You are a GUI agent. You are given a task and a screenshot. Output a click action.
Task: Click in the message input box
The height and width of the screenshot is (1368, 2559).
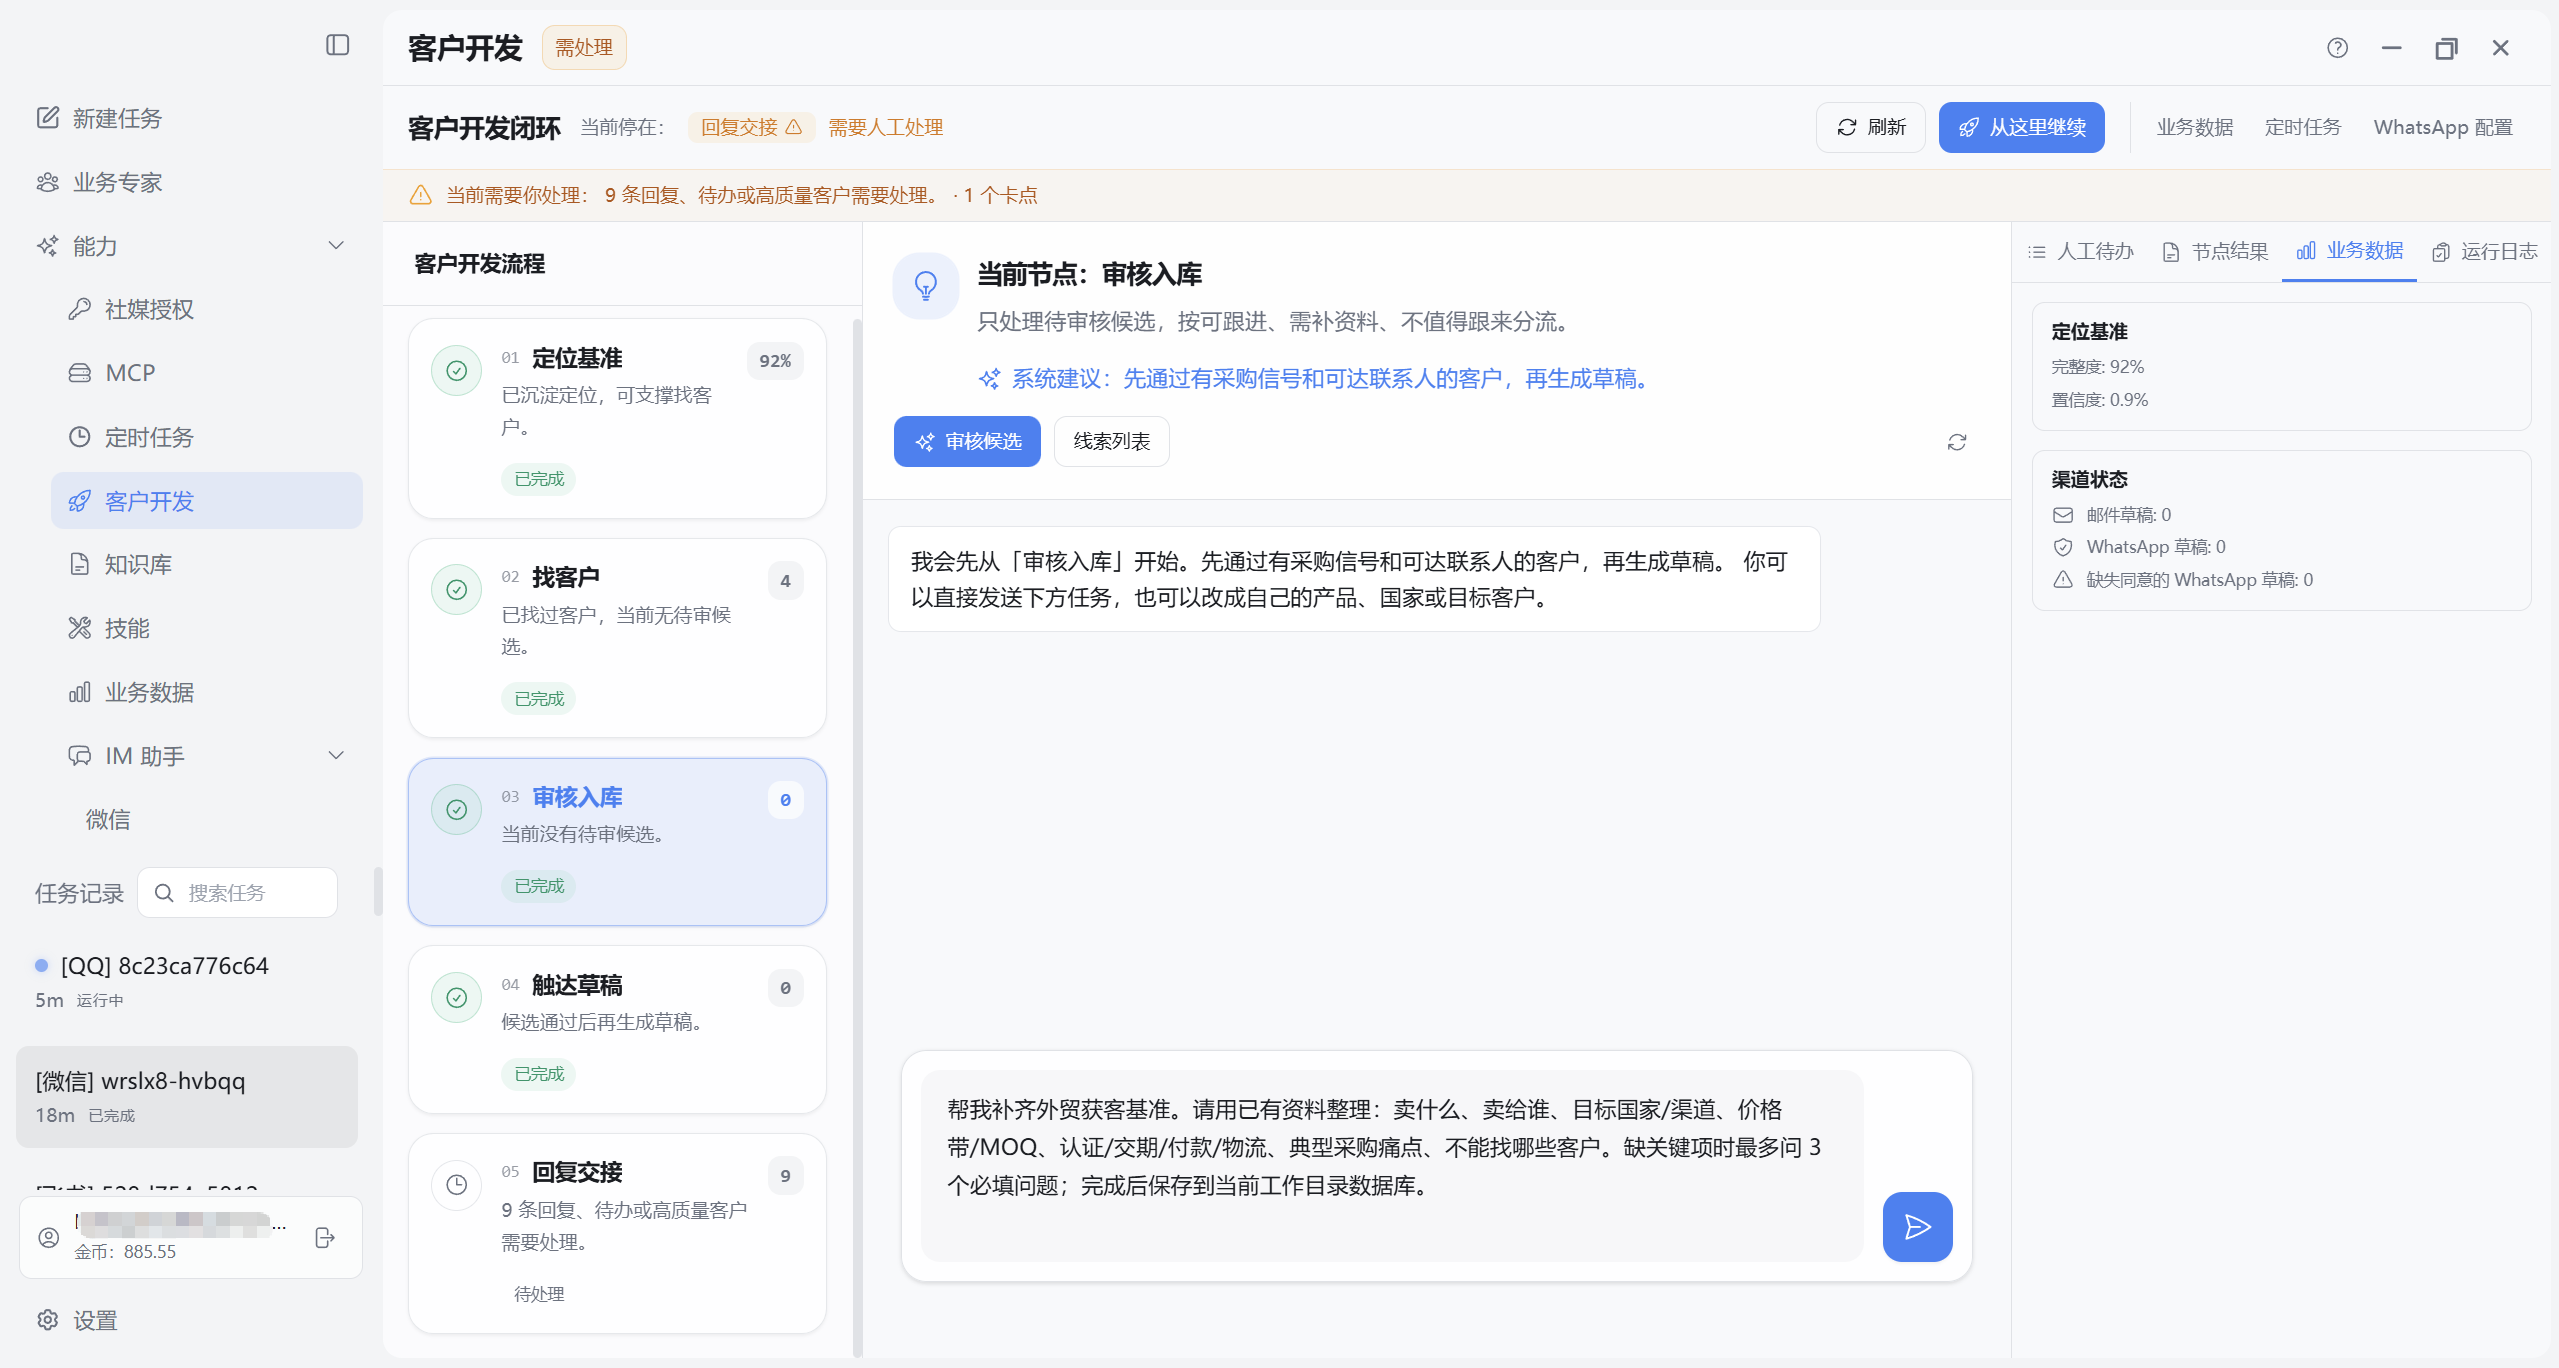[1392, 1165]
